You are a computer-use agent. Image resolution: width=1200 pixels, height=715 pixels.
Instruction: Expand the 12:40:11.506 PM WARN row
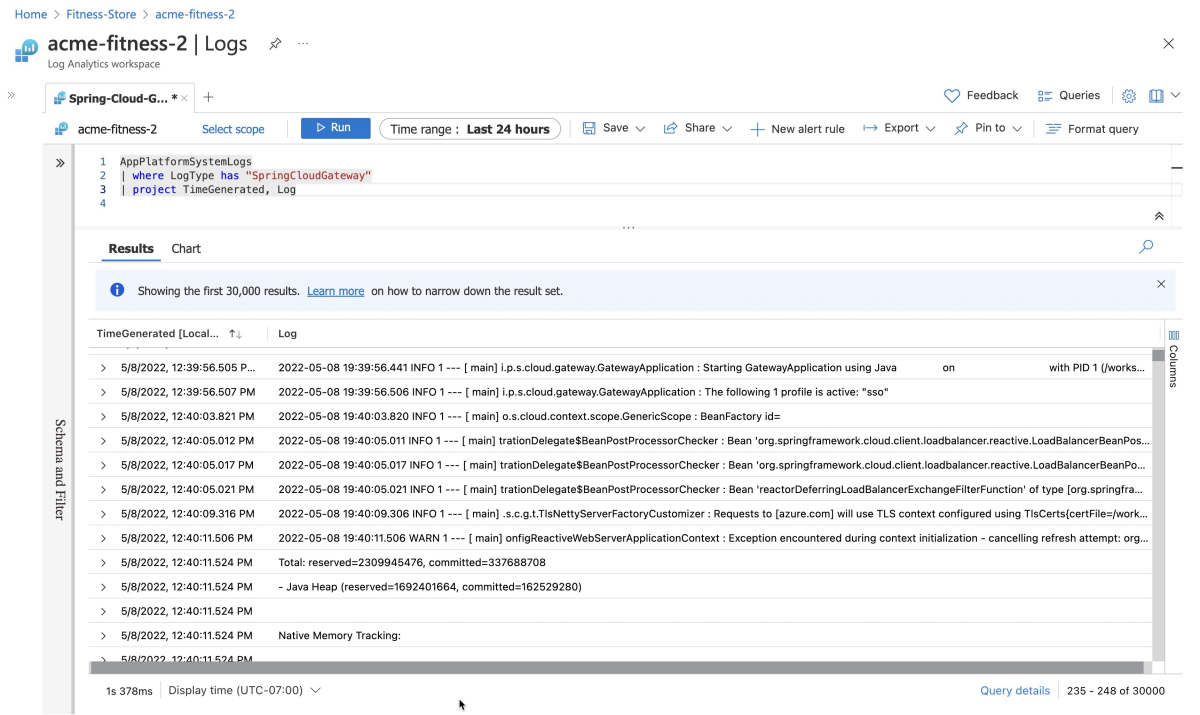tap(103, 539)
